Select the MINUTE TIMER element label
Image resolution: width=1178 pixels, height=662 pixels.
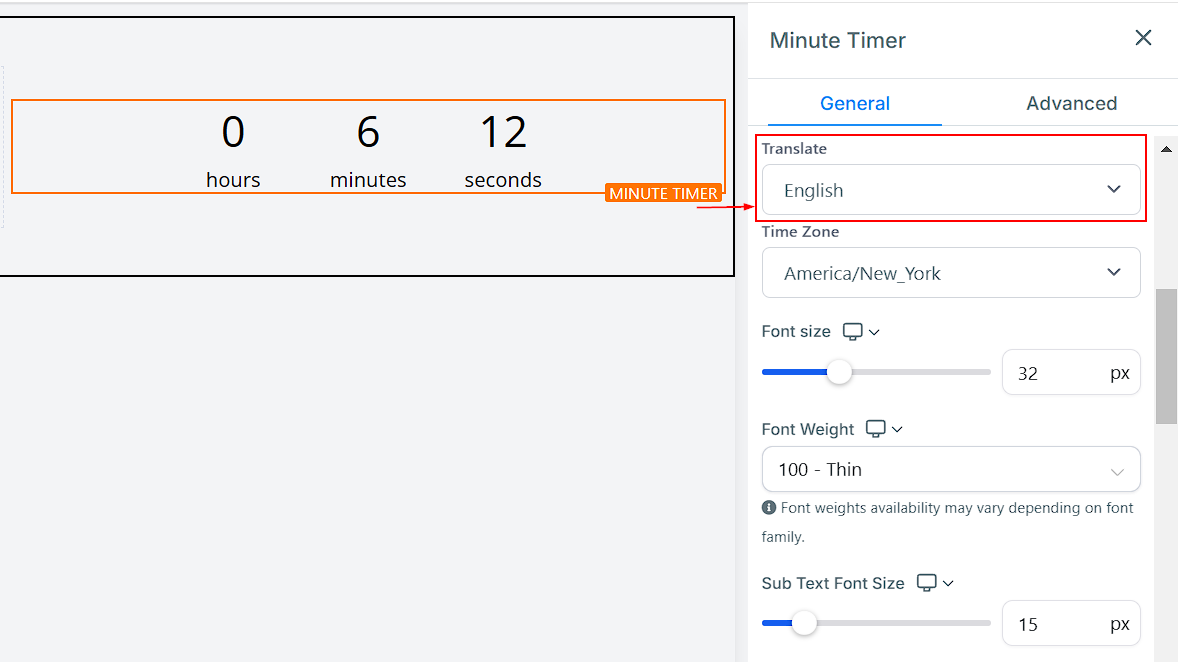(663, 193)
